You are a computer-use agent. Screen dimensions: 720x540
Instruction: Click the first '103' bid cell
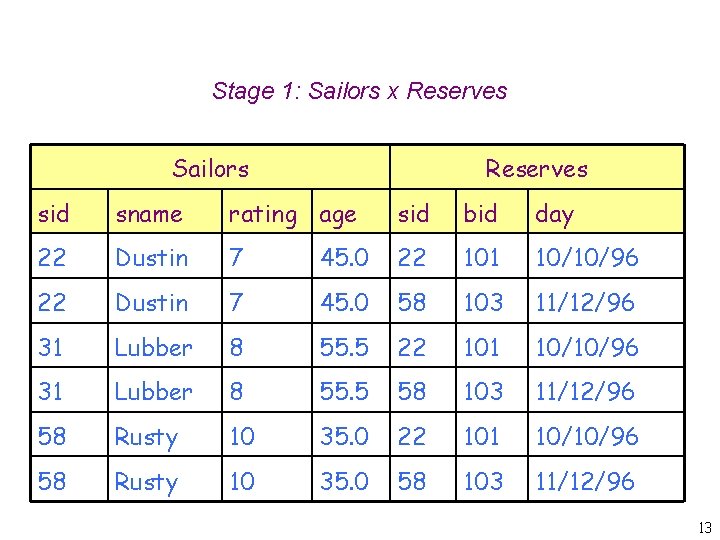(483, 302)
